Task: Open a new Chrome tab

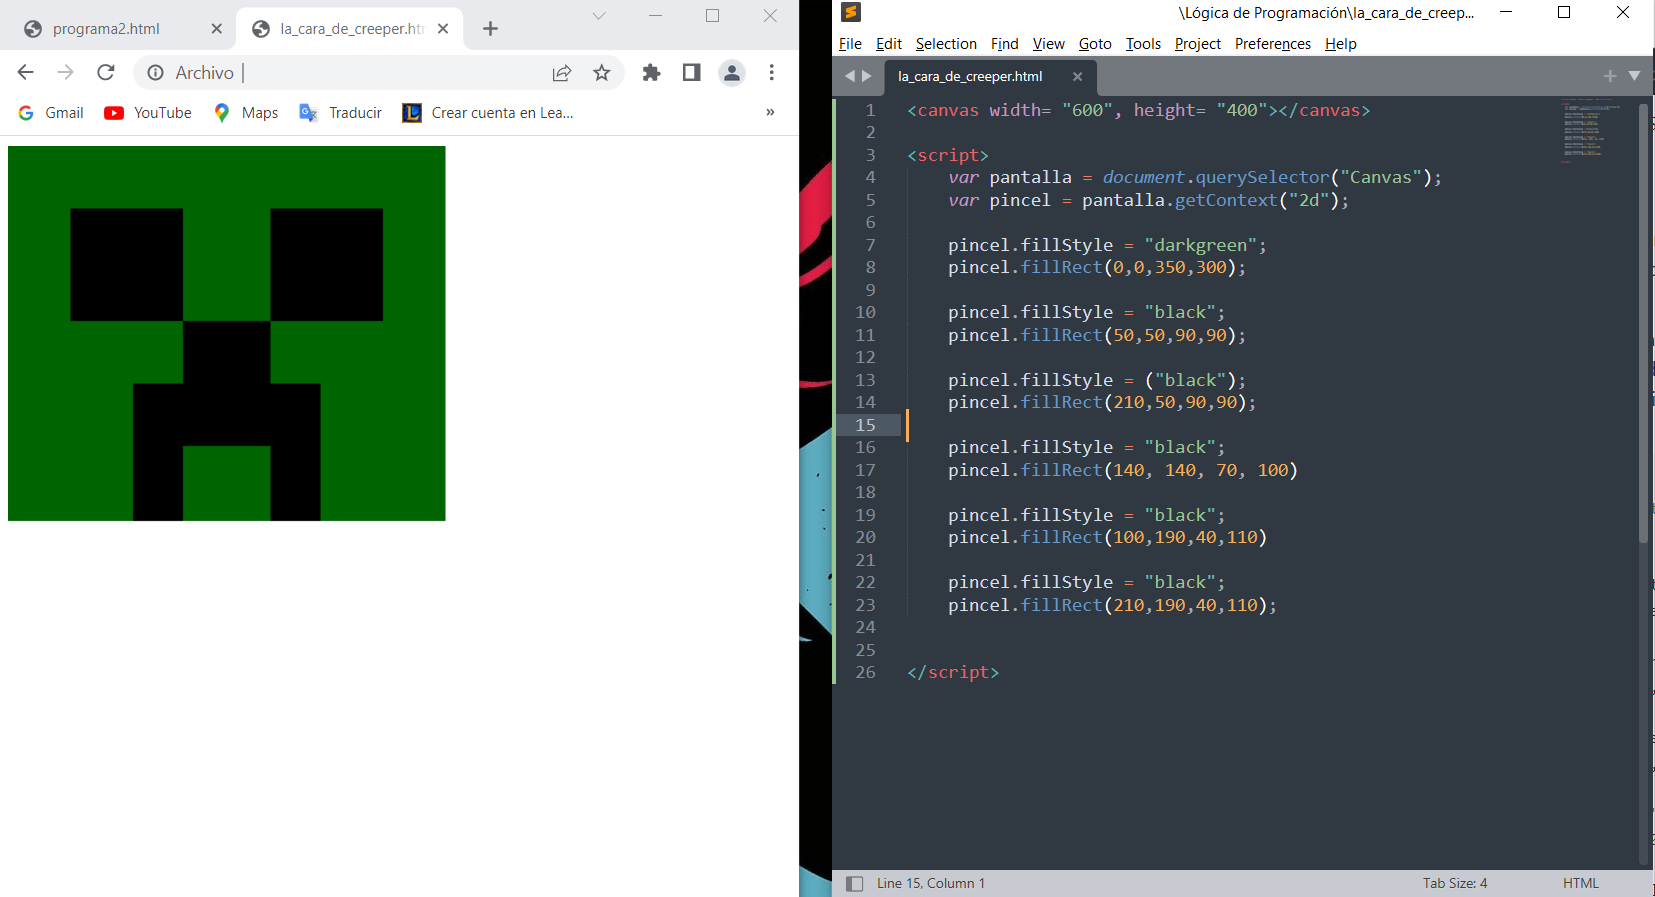Action: coord(490,29)
